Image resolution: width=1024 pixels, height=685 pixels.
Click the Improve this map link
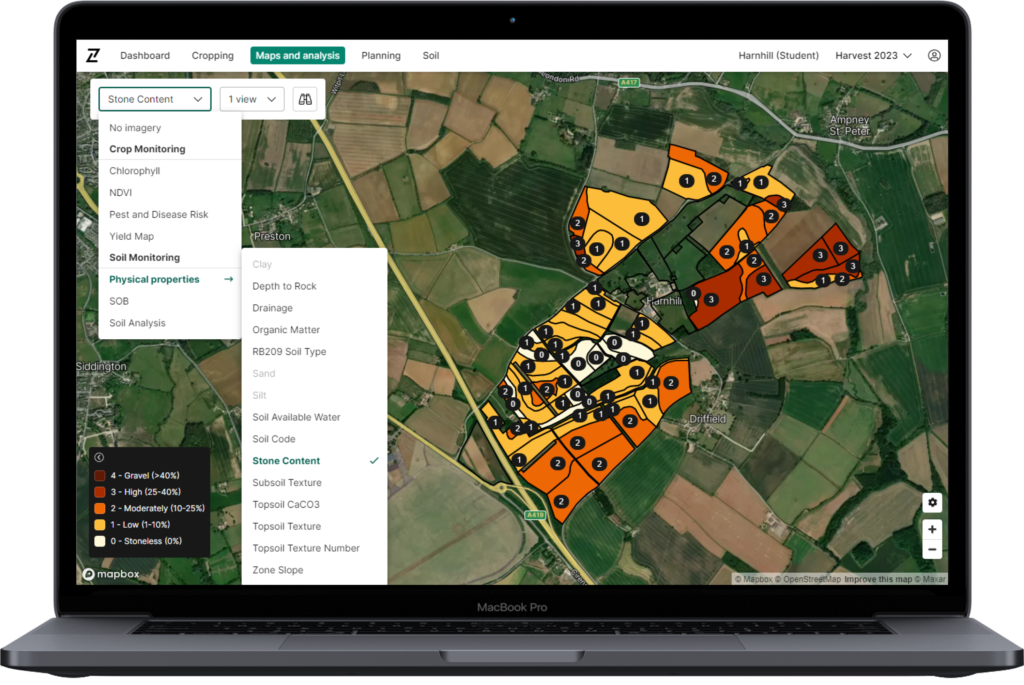point(880,579)
